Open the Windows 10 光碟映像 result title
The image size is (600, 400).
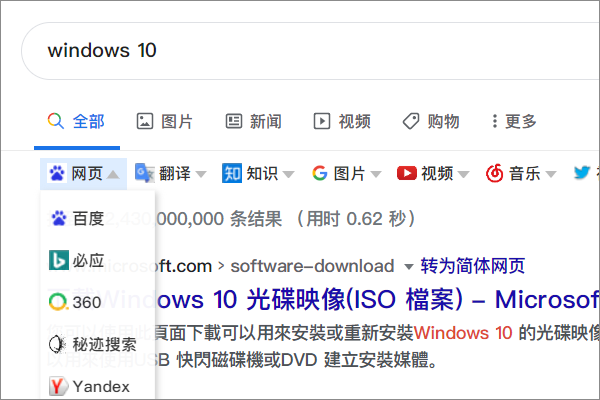click(x=379, y=299)
